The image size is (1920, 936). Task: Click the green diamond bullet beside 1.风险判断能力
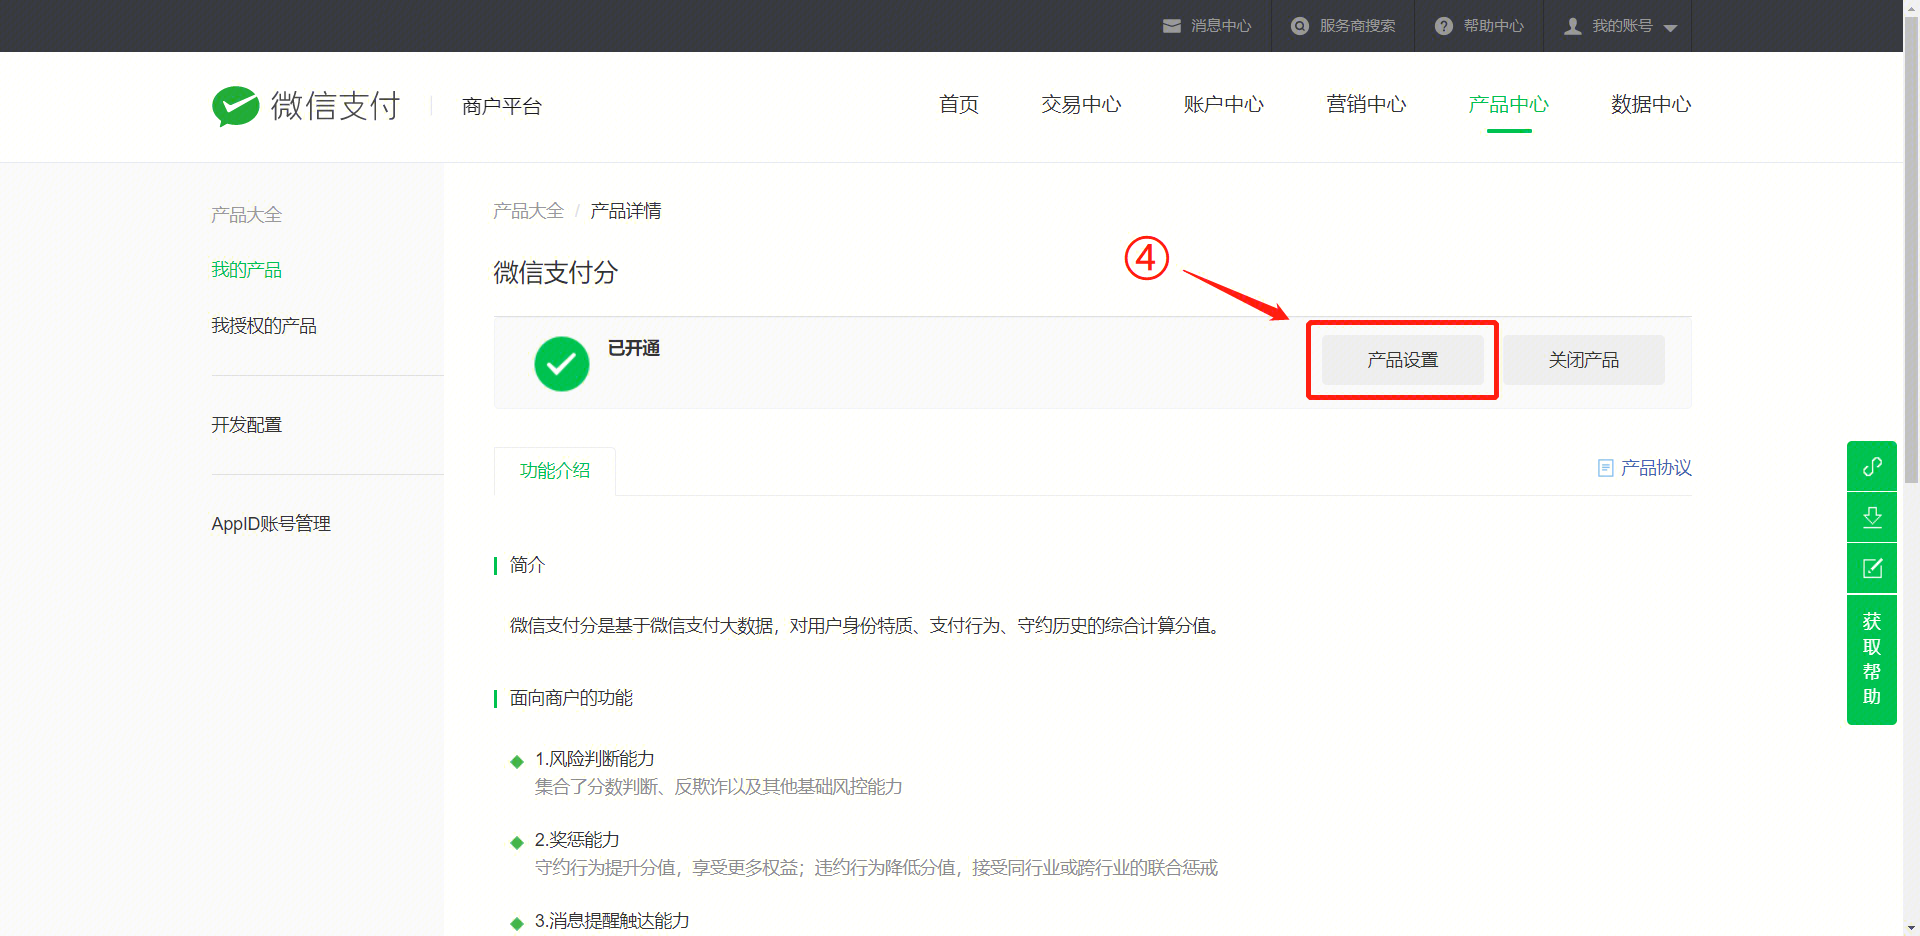[x=517, y=762]
